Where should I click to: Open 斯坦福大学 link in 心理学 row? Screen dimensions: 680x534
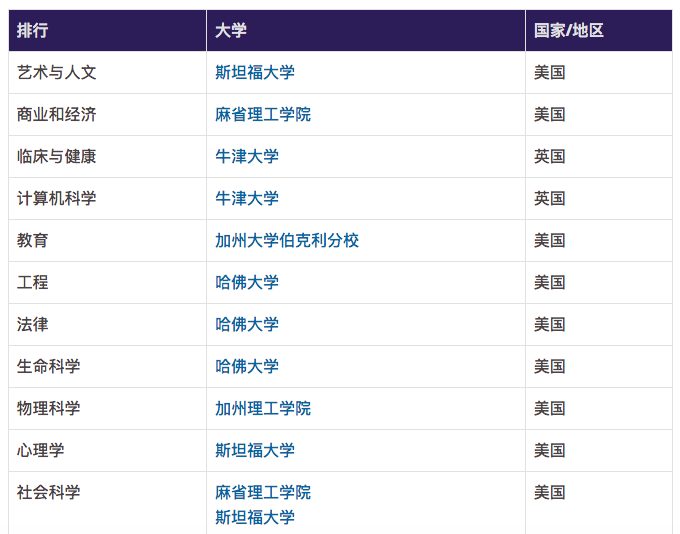click(x=255, y=450)
